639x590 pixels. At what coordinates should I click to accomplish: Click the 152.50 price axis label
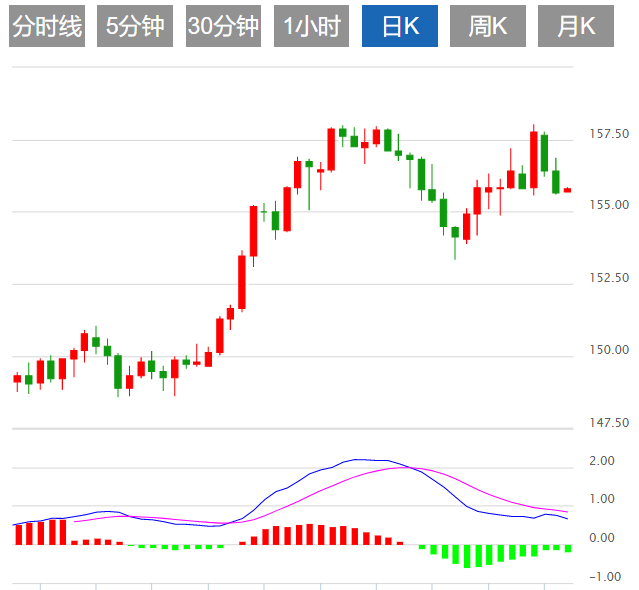[x=609, y=278]
